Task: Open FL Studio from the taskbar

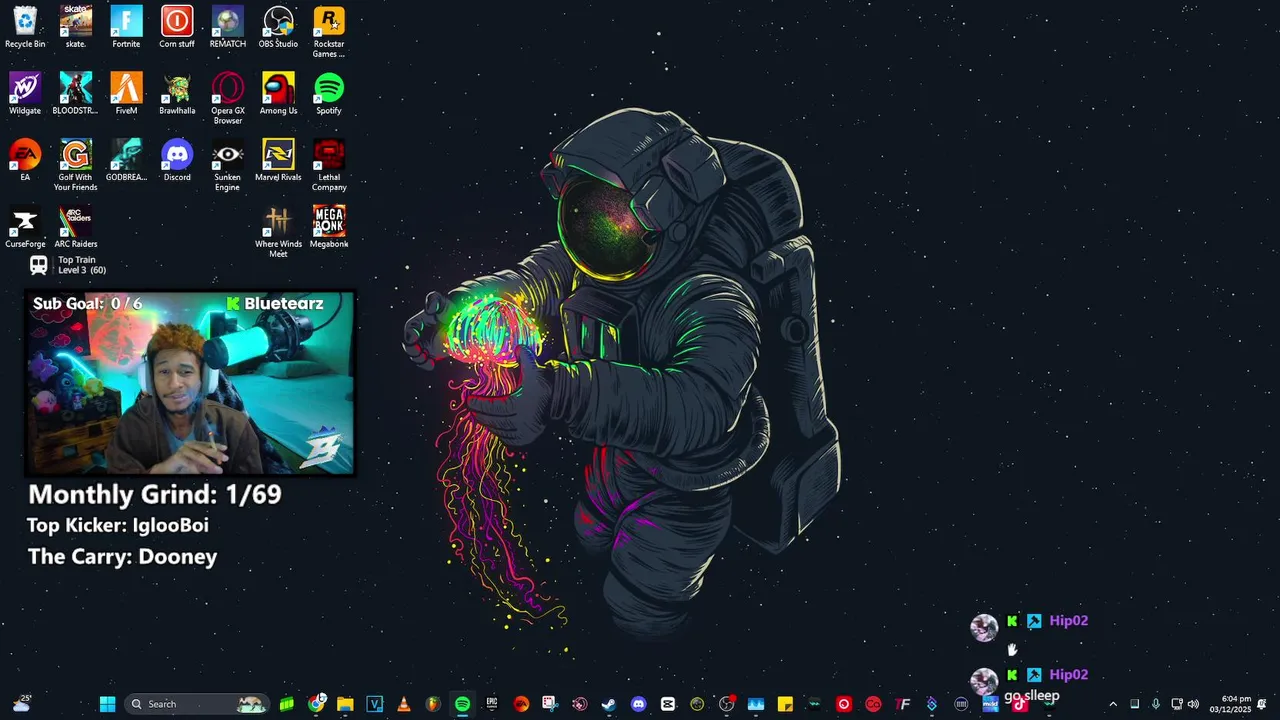Action: pos(433,704)
